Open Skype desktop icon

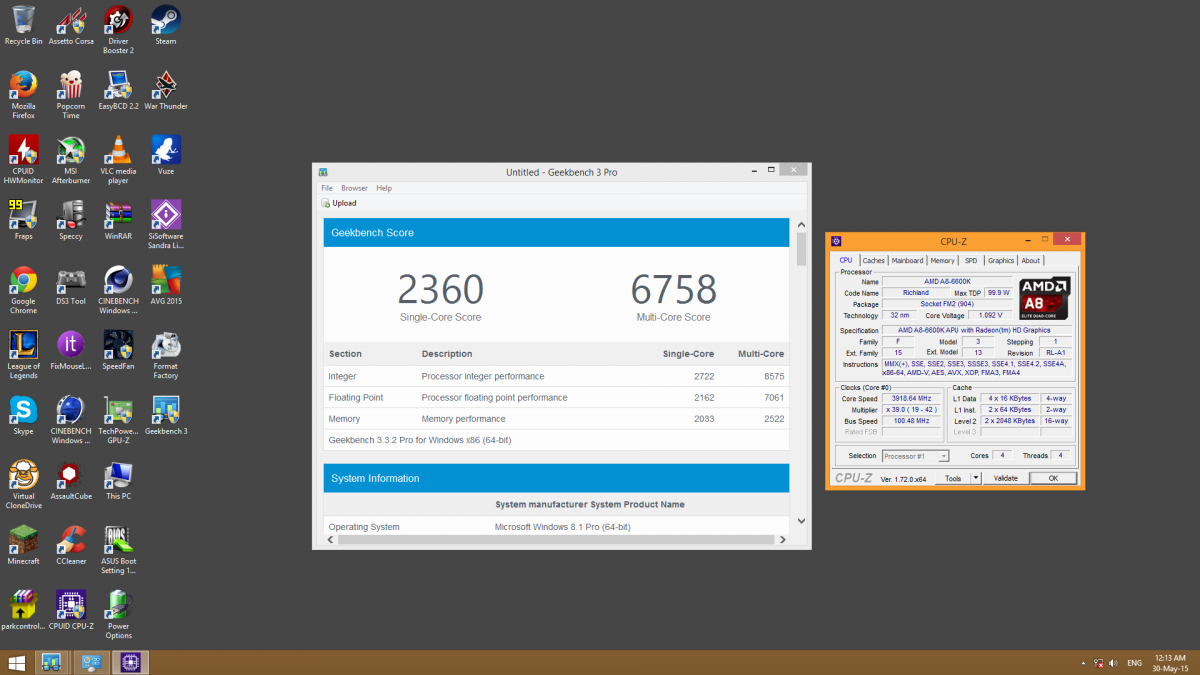[23, 416]
